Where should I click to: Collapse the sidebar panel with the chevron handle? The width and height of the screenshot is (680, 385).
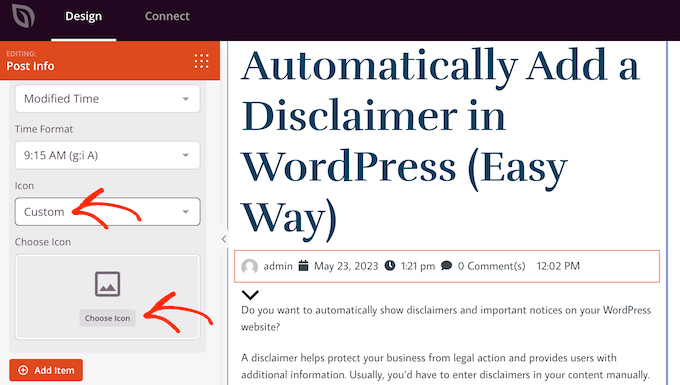pos(224,239)
